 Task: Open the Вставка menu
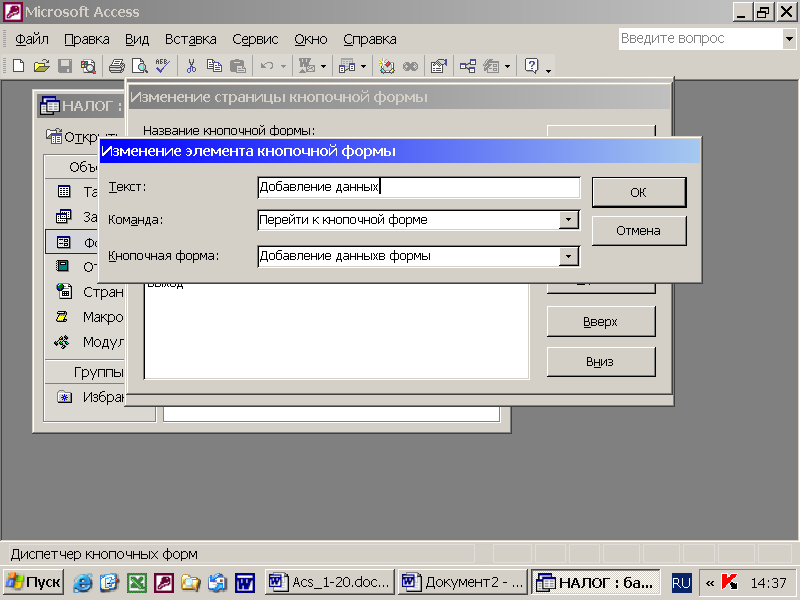(x=190, y=39)
